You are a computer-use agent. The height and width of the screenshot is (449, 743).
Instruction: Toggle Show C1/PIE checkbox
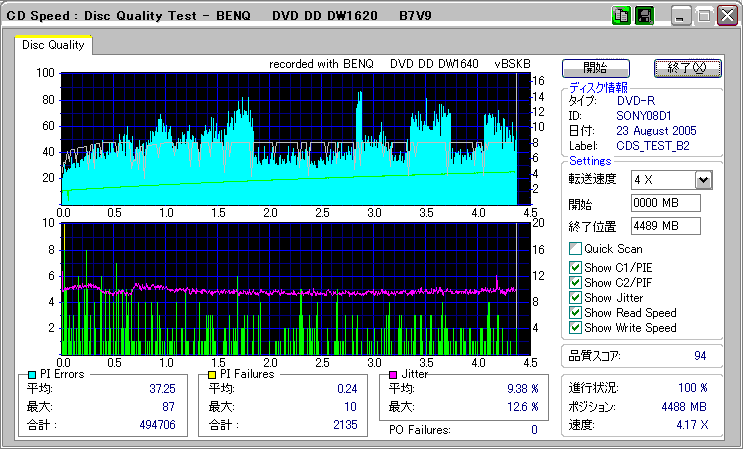(575, 268)
